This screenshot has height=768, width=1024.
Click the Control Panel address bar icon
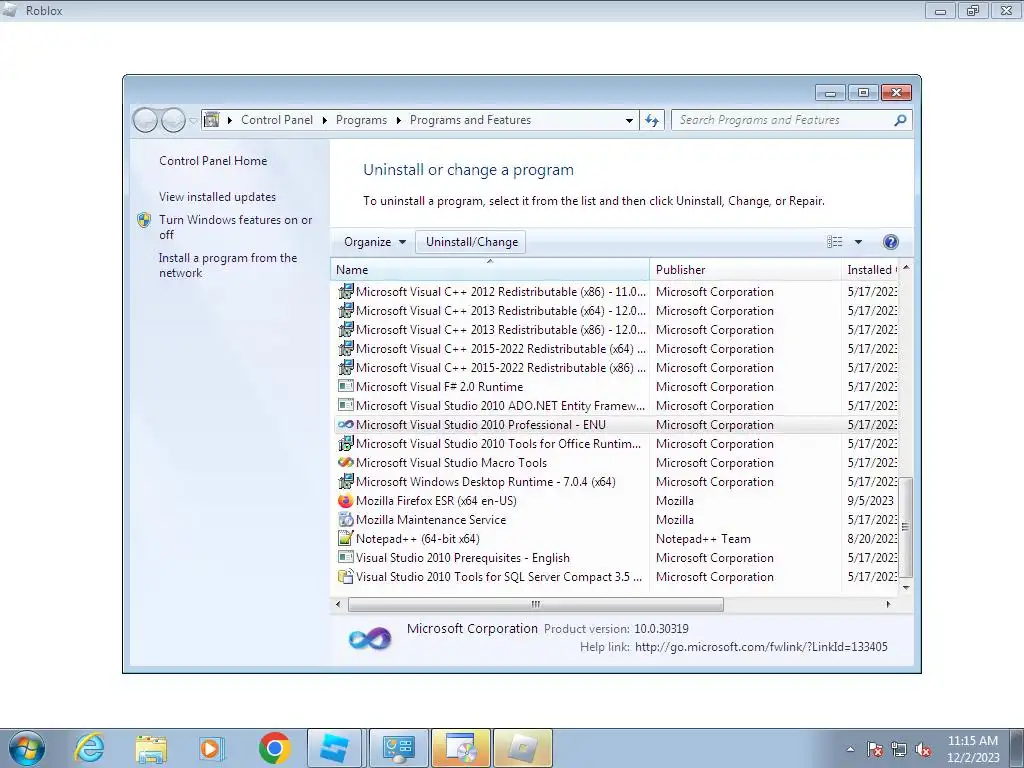(212, 120)
